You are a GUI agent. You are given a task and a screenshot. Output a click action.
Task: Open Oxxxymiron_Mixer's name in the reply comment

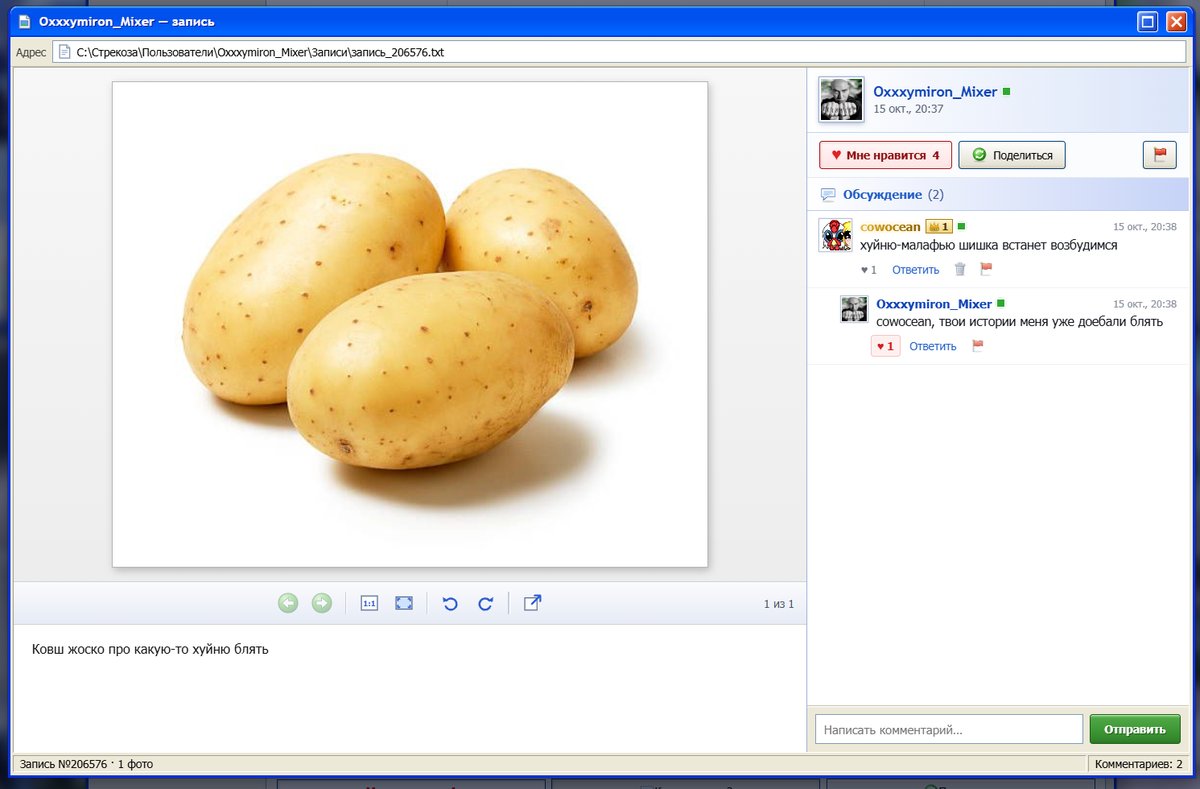(934, 303)
